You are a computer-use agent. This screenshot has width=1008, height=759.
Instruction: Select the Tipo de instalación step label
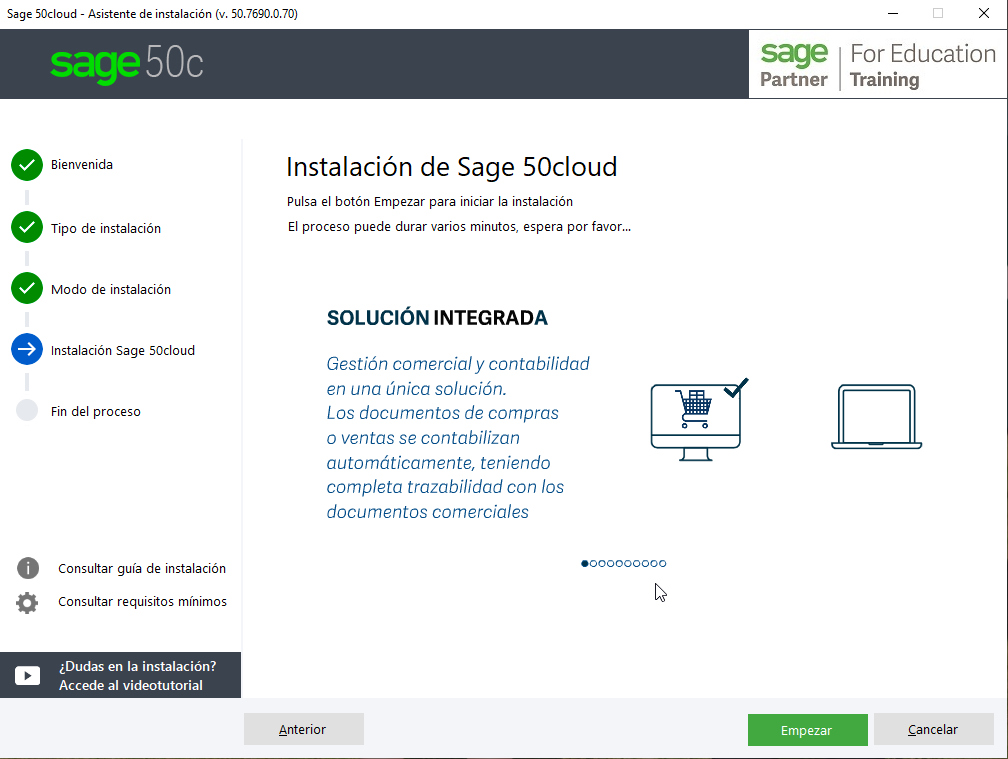tap(106, 228)
